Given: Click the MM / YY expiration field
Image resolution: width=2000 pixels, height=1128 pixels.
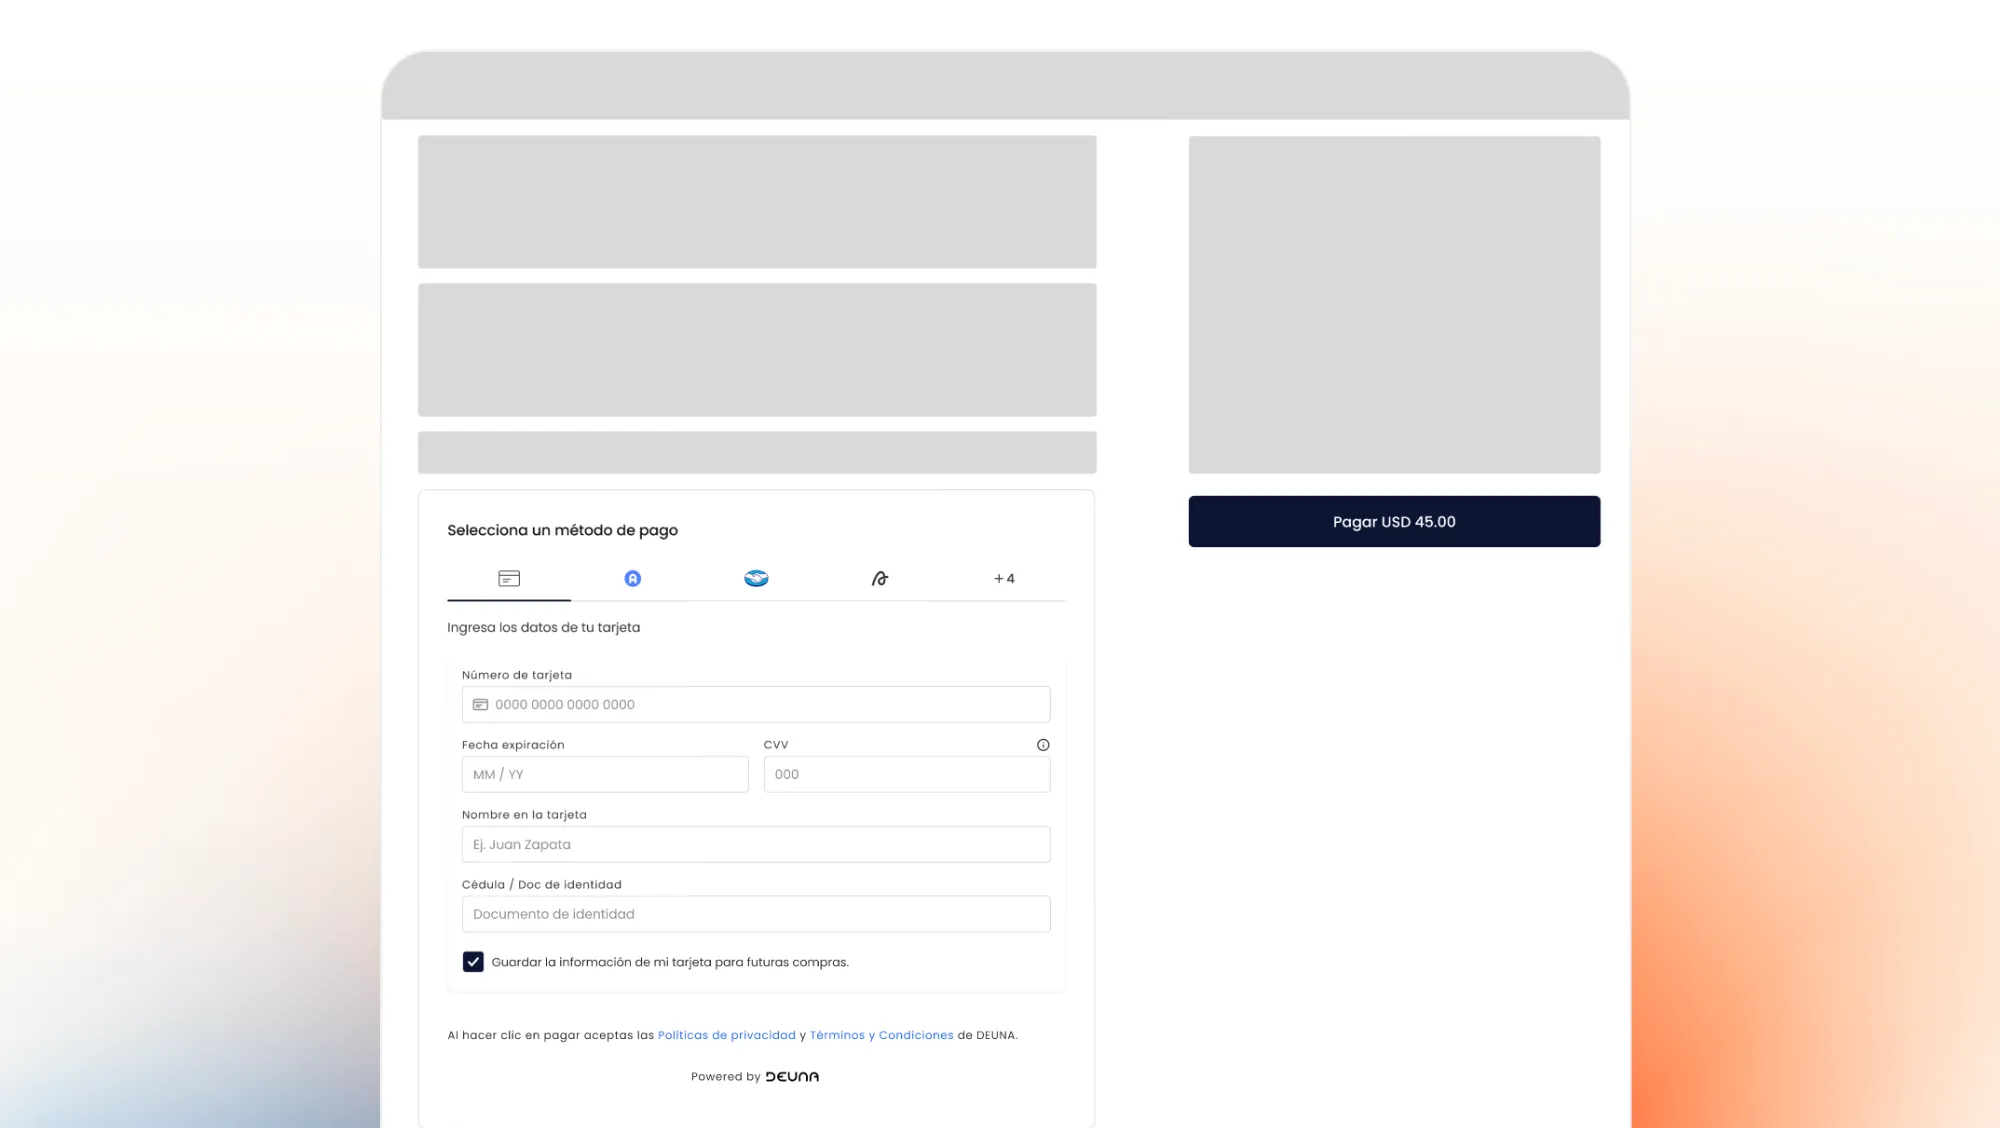Looking at the screenshot, I should 605,774.
